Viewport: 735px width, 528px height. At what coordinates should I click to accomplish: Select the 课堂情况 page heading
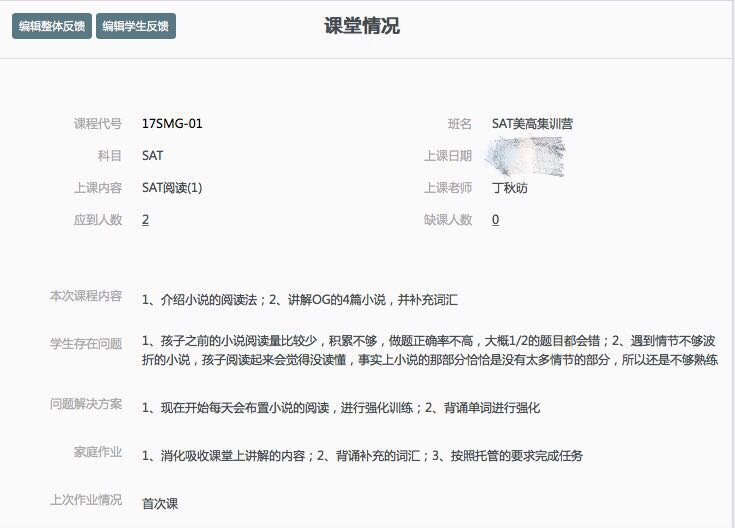coord(361,26)
